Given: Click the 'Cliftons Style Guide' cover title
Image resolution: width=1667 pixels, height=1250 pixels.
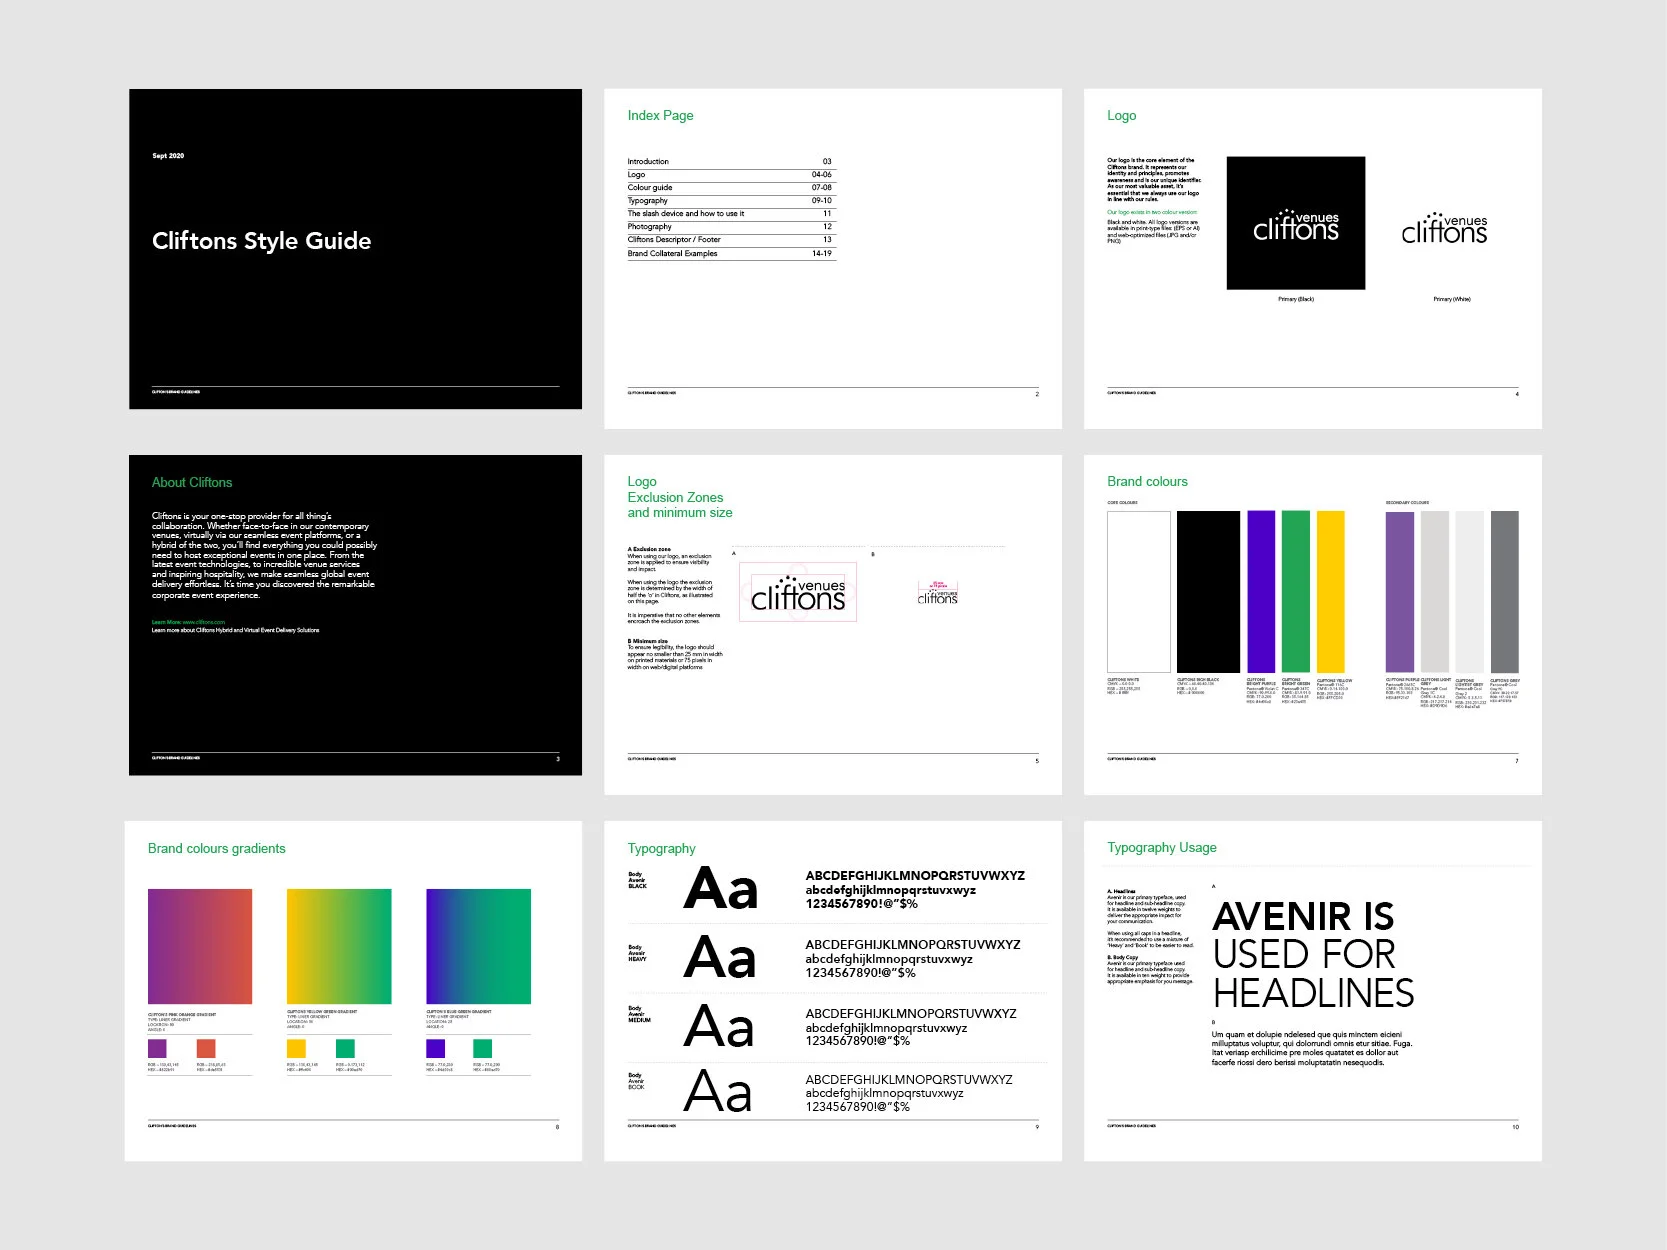Looking at the screenshot, I should click(261, 241).
